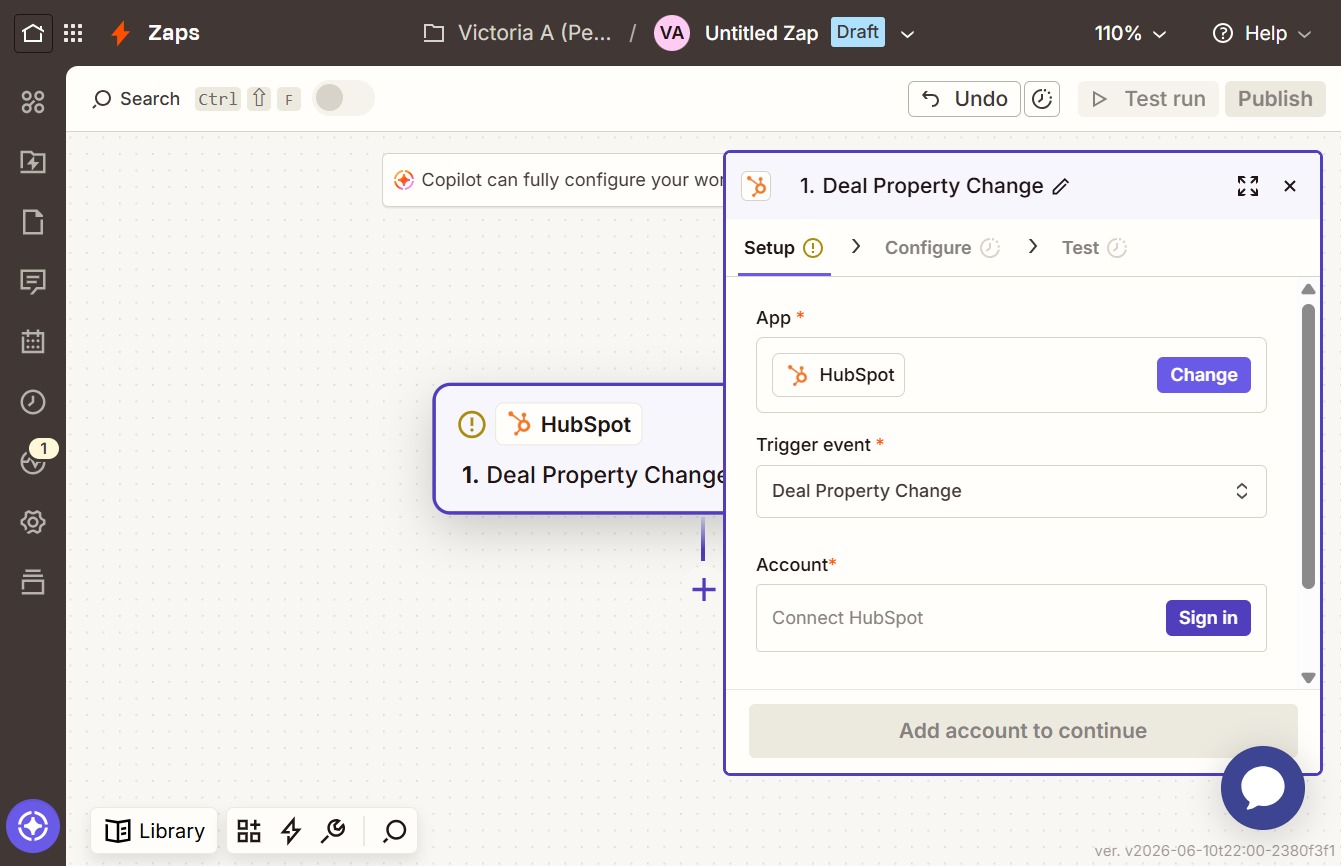The width and height of the screenshot is (1341, 866).
Task: Add a step with the plus below trigger
Action: (704, 590)
